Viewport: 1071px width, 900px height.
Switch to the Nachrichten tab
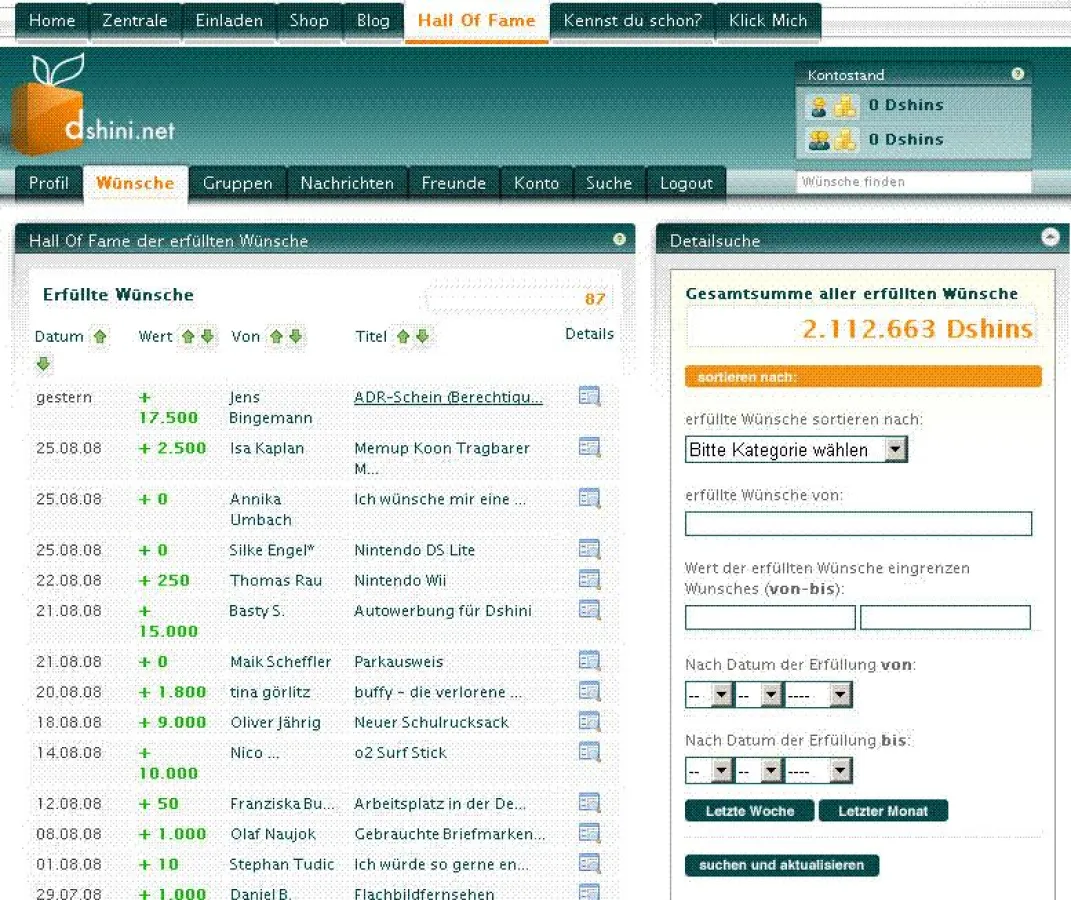pos(347,183)
